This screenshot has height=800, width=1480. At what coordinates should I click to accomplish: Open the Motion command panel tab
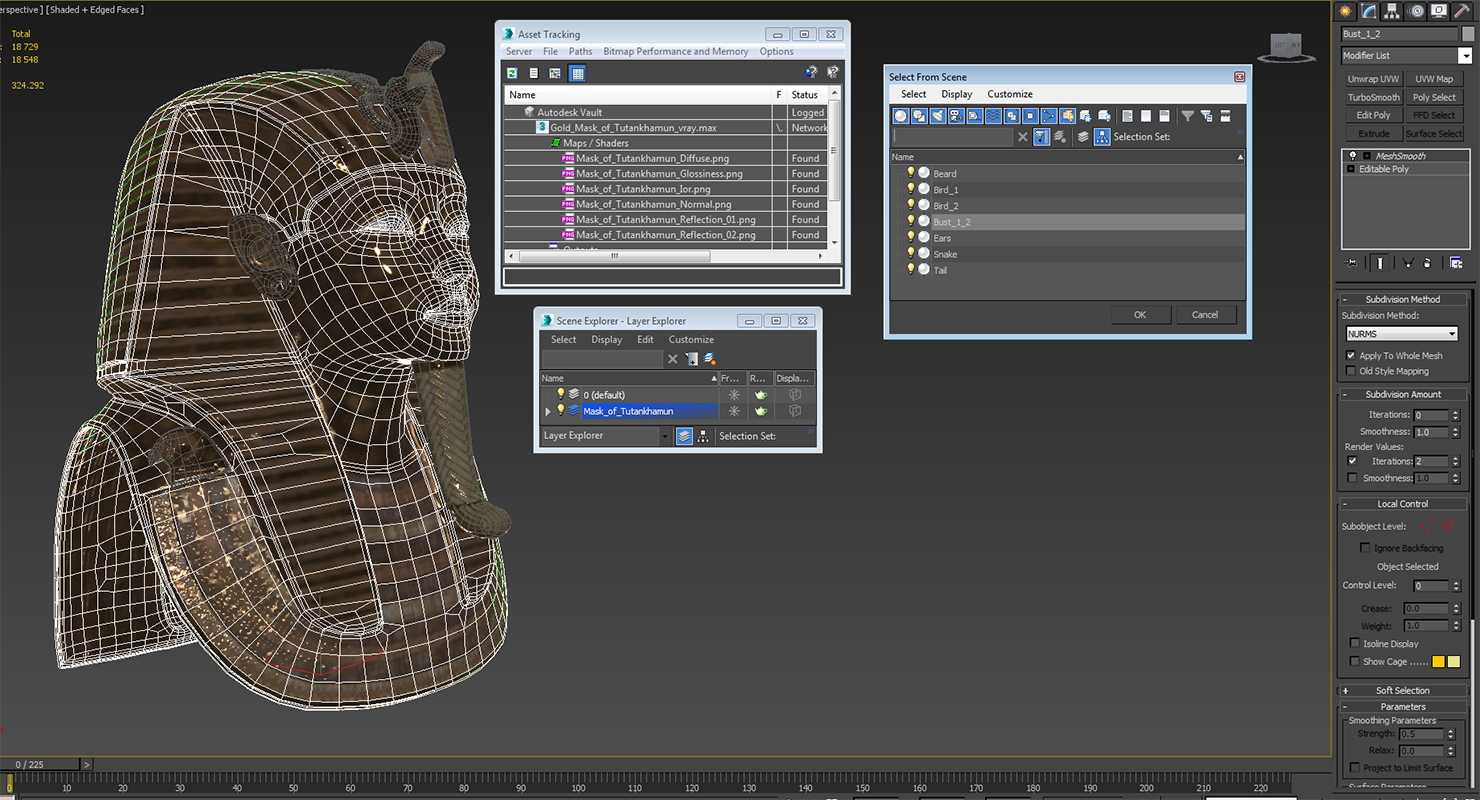point(1416,11)
